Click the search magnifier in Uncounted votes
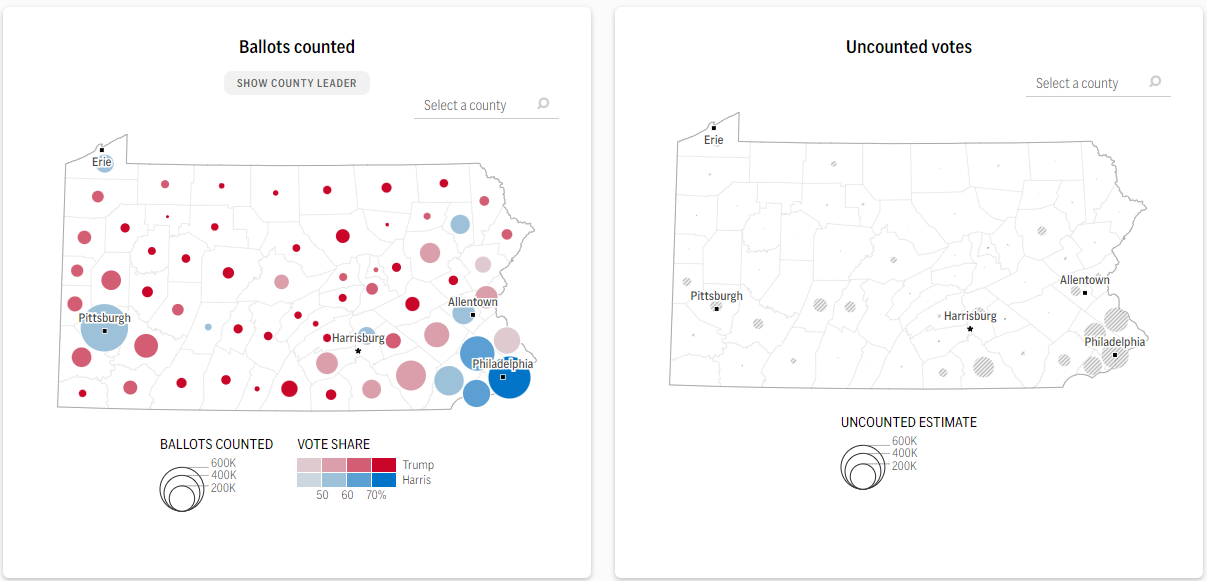 [x=1155, y=82]
